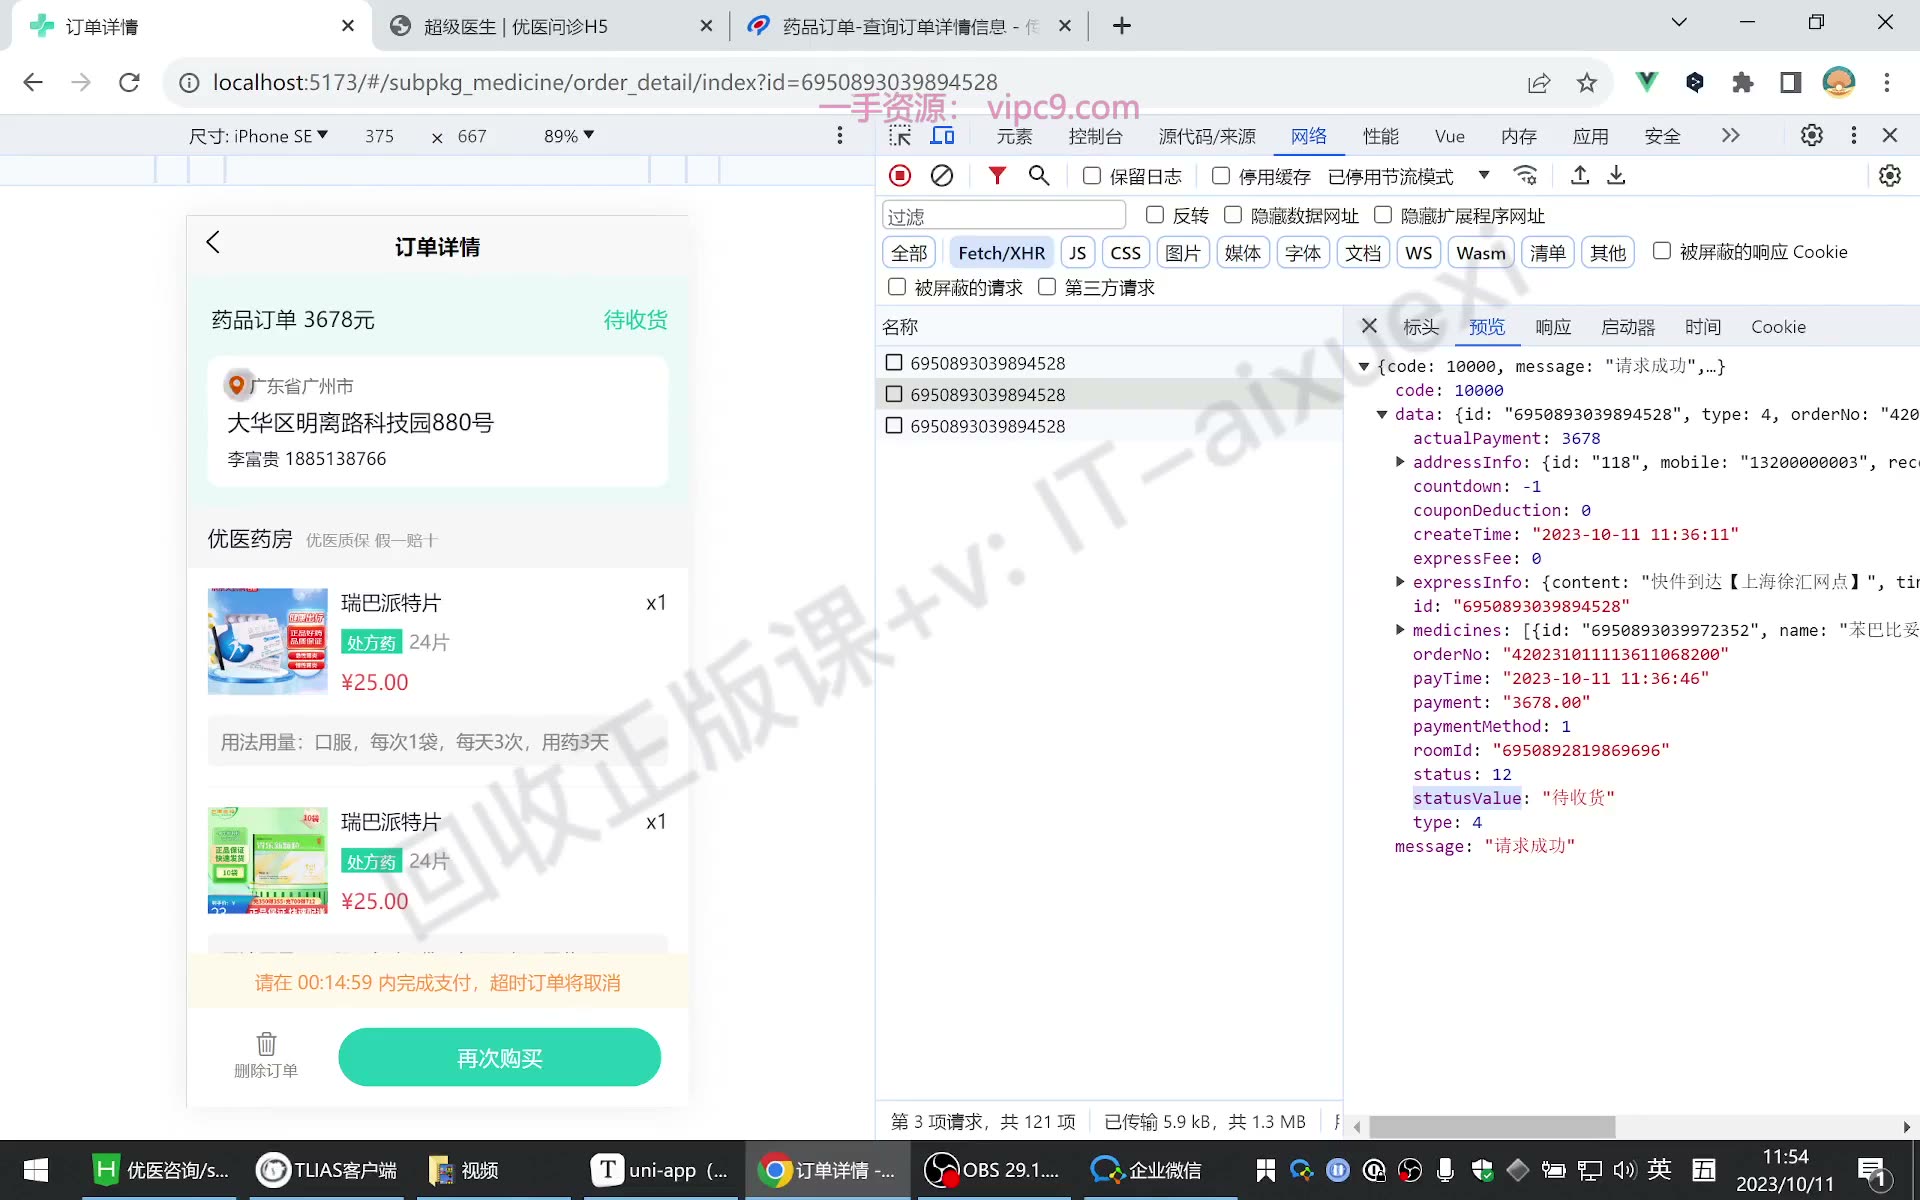Toggle the network filter funnel icon
This screenshot has height=1200, width=1920.
pos(997,176)
